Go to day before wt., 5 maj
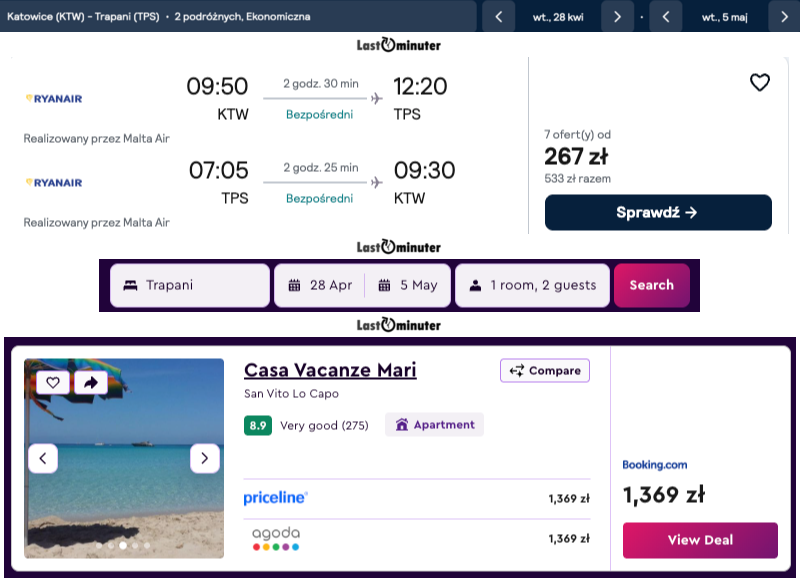The width and height of the screenshot is (800, 578). 665,17
